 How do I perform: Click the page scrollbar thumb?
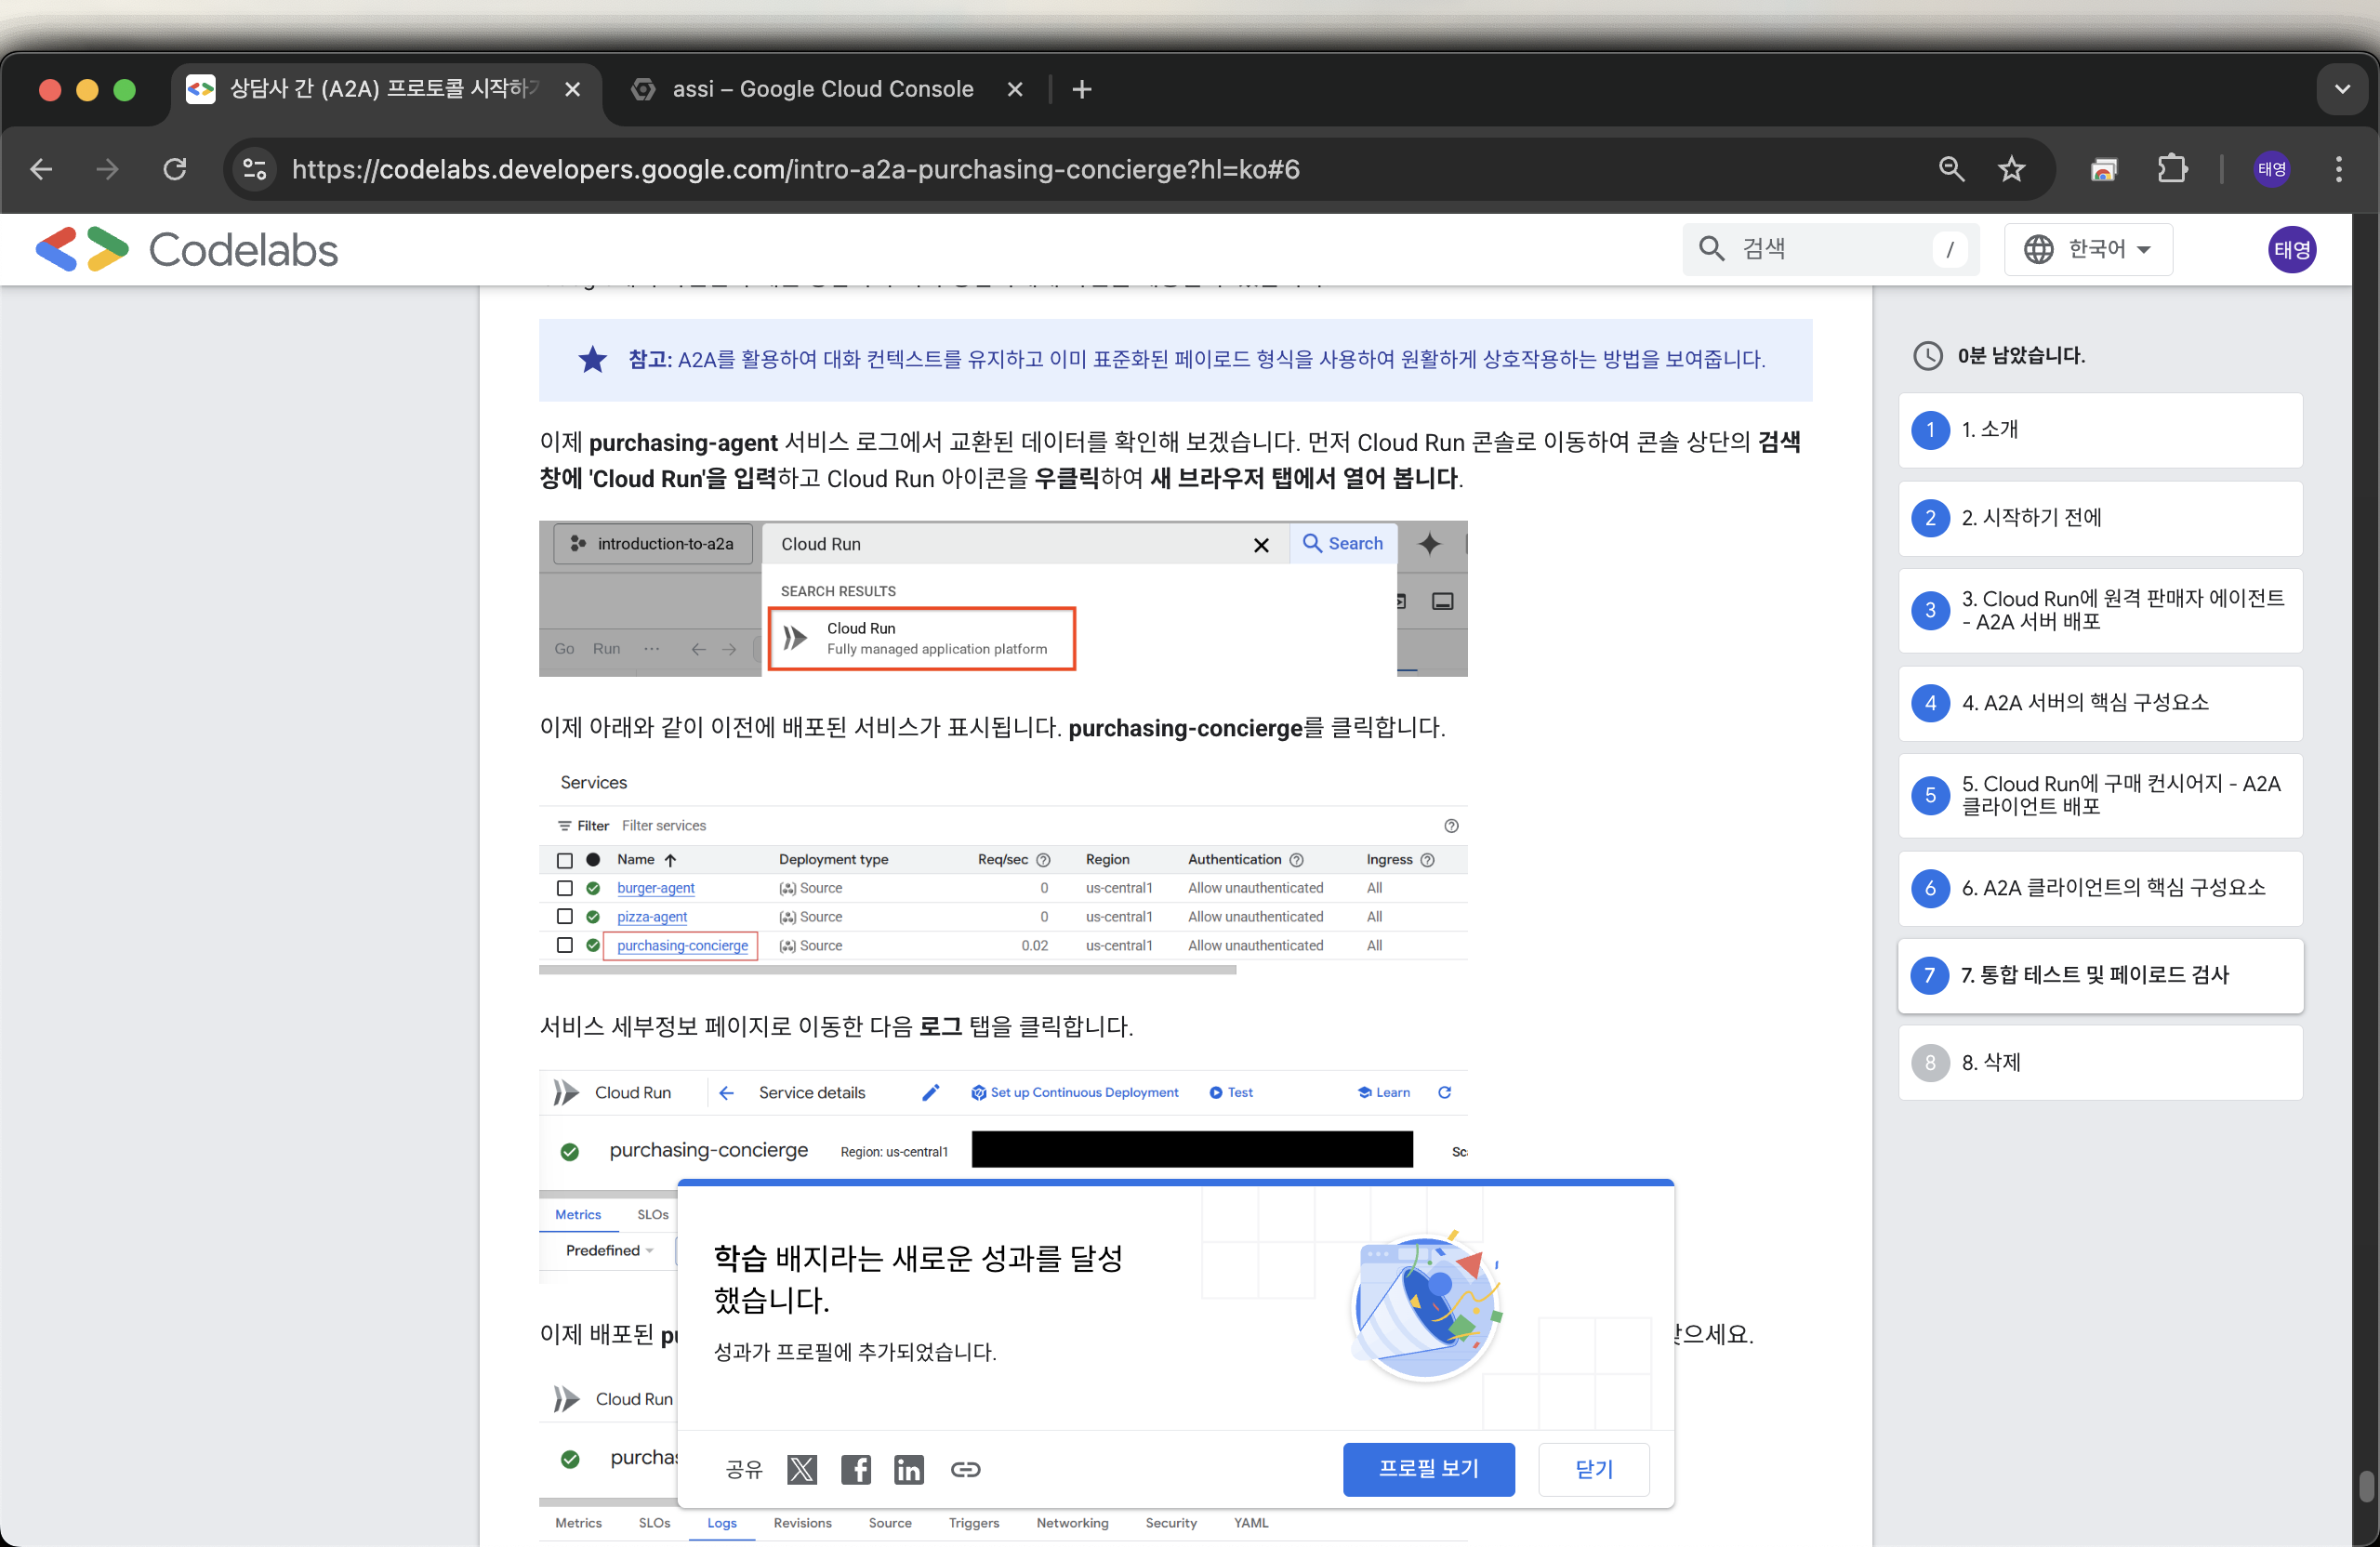click(2365, 1485)
